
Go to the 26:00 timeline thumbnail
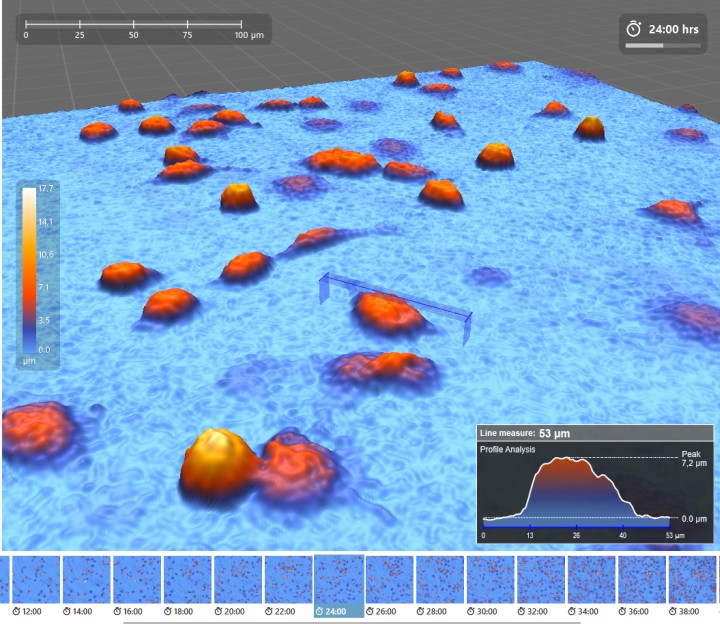pos(389,580)
